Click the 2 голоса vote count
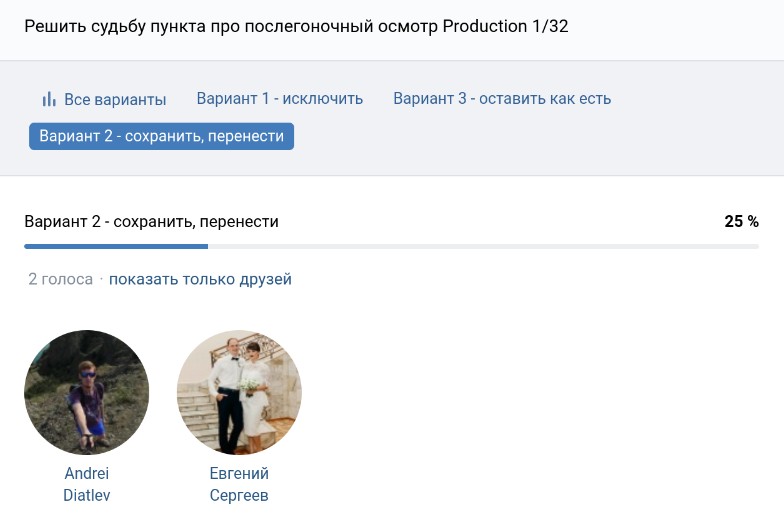784x525 pixels. coord(60,280)
